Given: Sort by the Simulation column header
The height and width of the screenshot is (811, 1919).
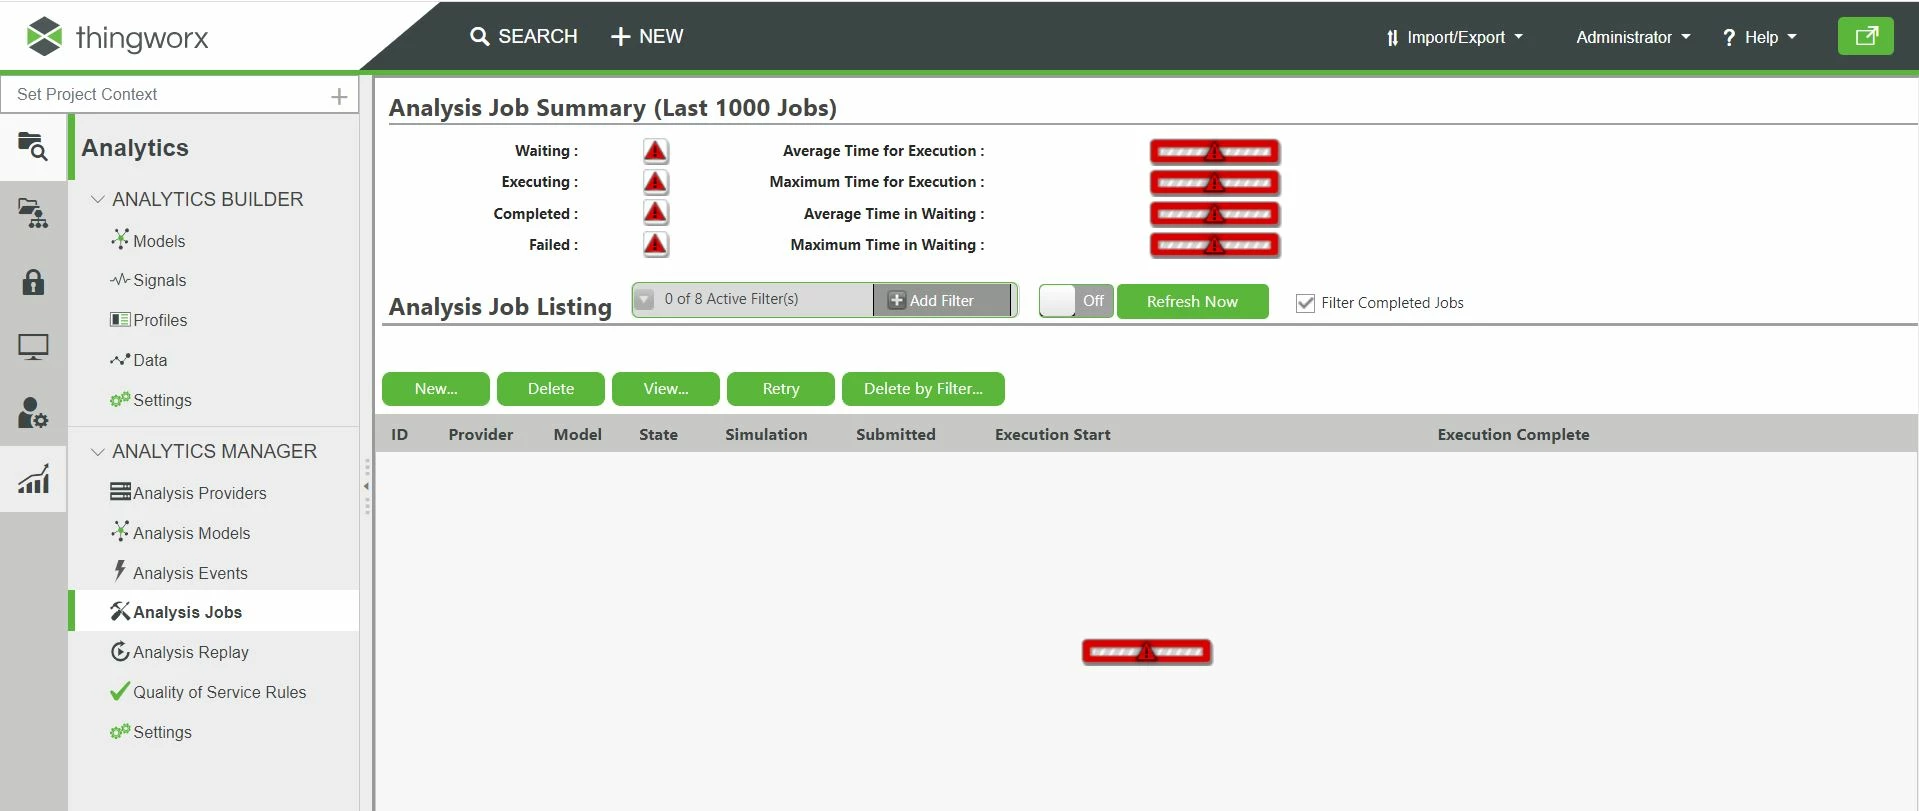Looking at the screenshot, I should point(766,434).
